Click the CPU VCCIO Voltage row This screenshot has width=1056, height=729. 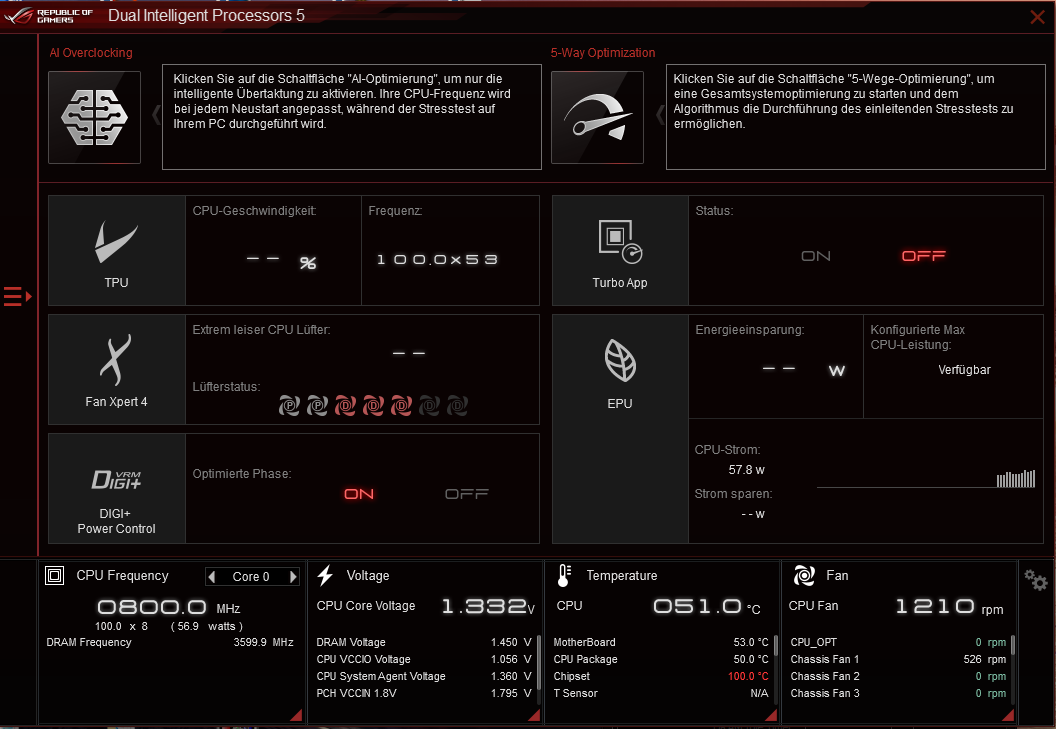click(x=424, y=659)
